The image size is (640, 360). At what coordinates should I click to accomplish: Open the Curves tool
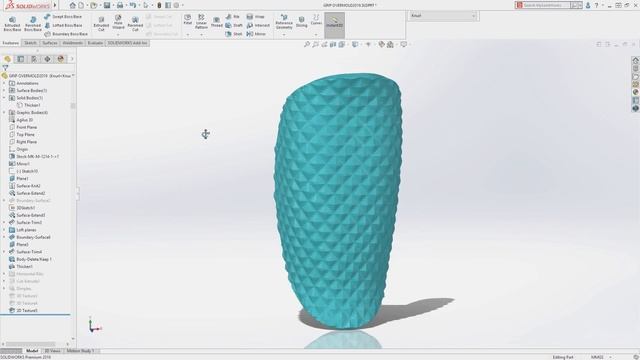pyautogui.click(x=316, y=20)
